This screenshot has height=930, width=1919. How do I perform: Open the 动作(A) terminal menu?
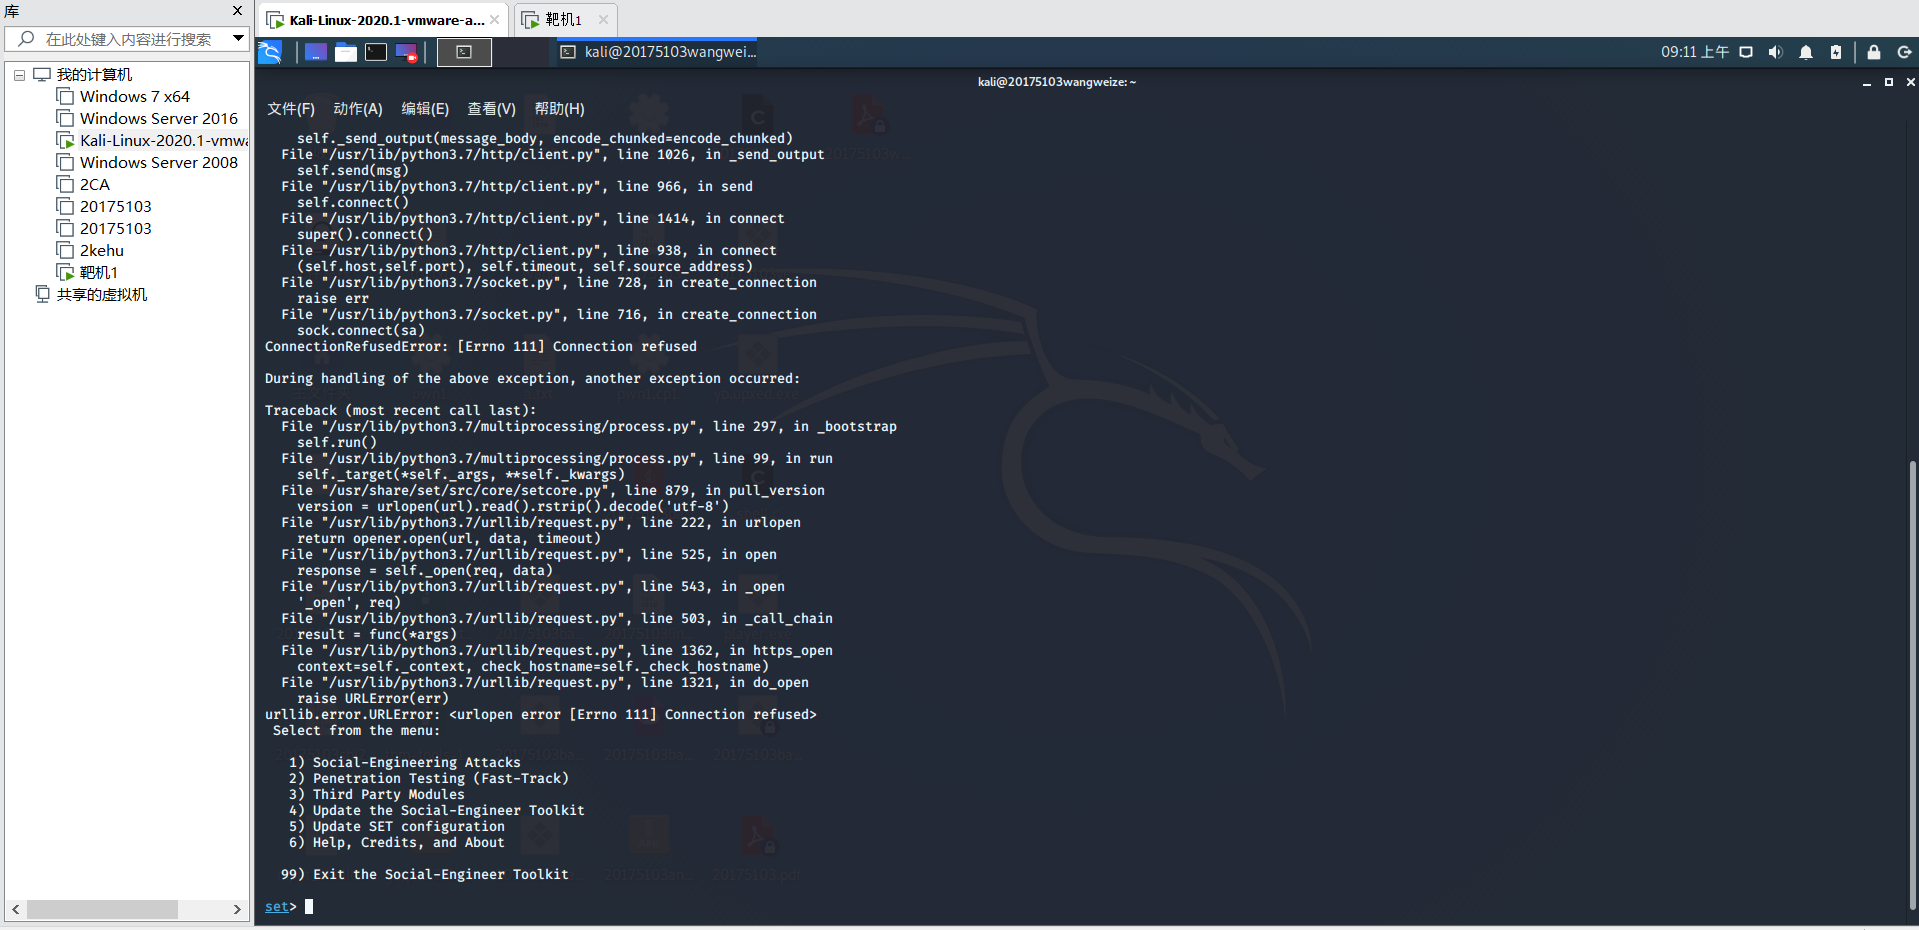358,109
